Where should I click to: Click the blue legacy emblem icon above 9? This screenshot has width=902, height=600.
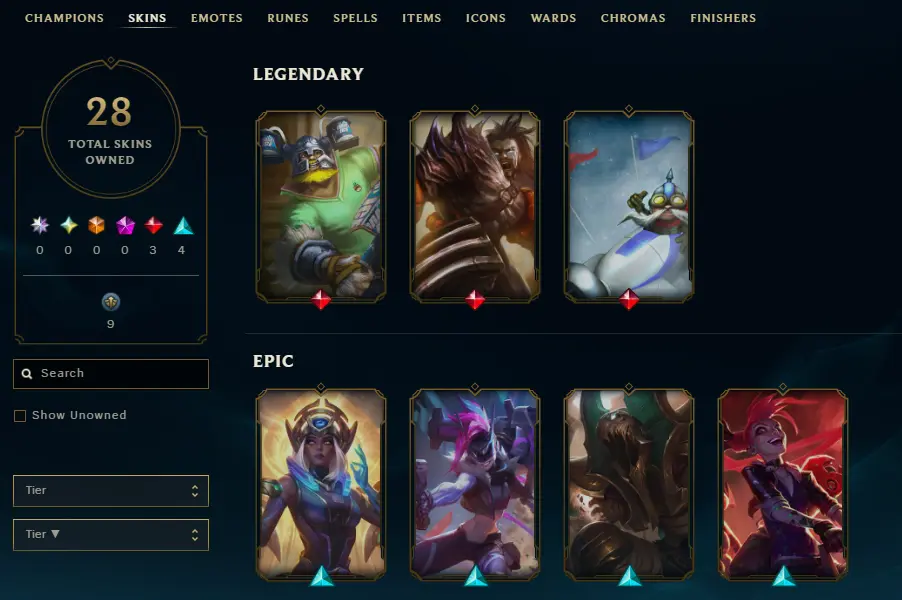(x=110, y=301)
